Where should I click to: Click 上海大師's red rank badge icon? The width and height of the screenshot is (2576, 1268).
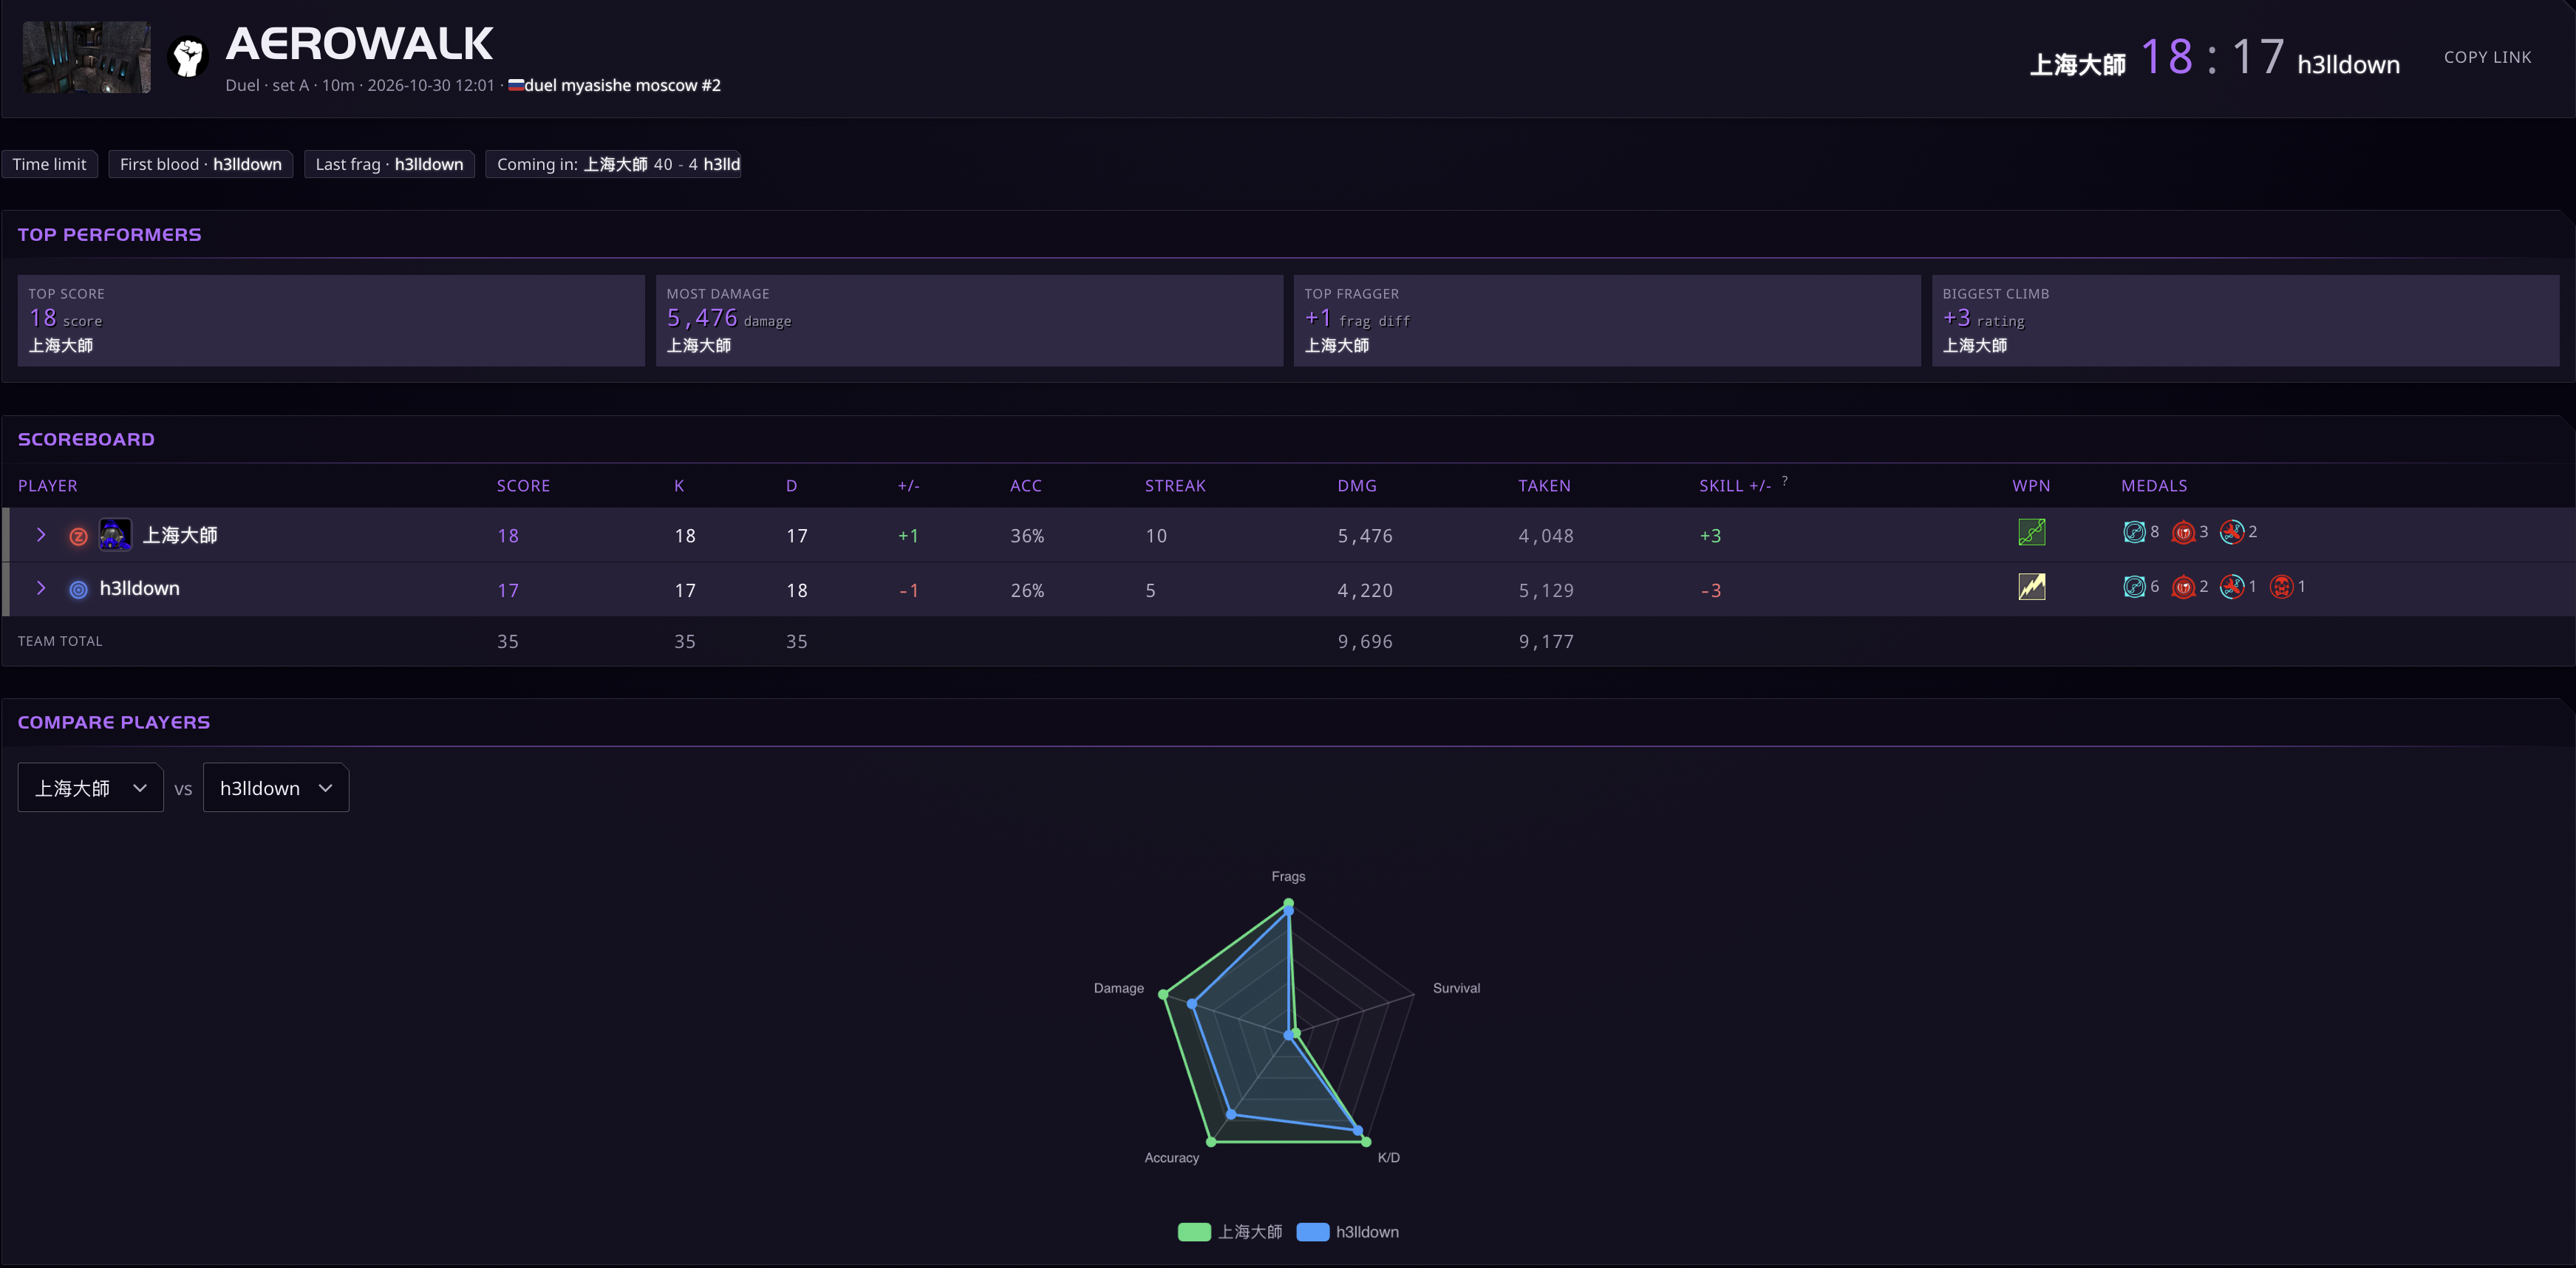click(78, 536)
